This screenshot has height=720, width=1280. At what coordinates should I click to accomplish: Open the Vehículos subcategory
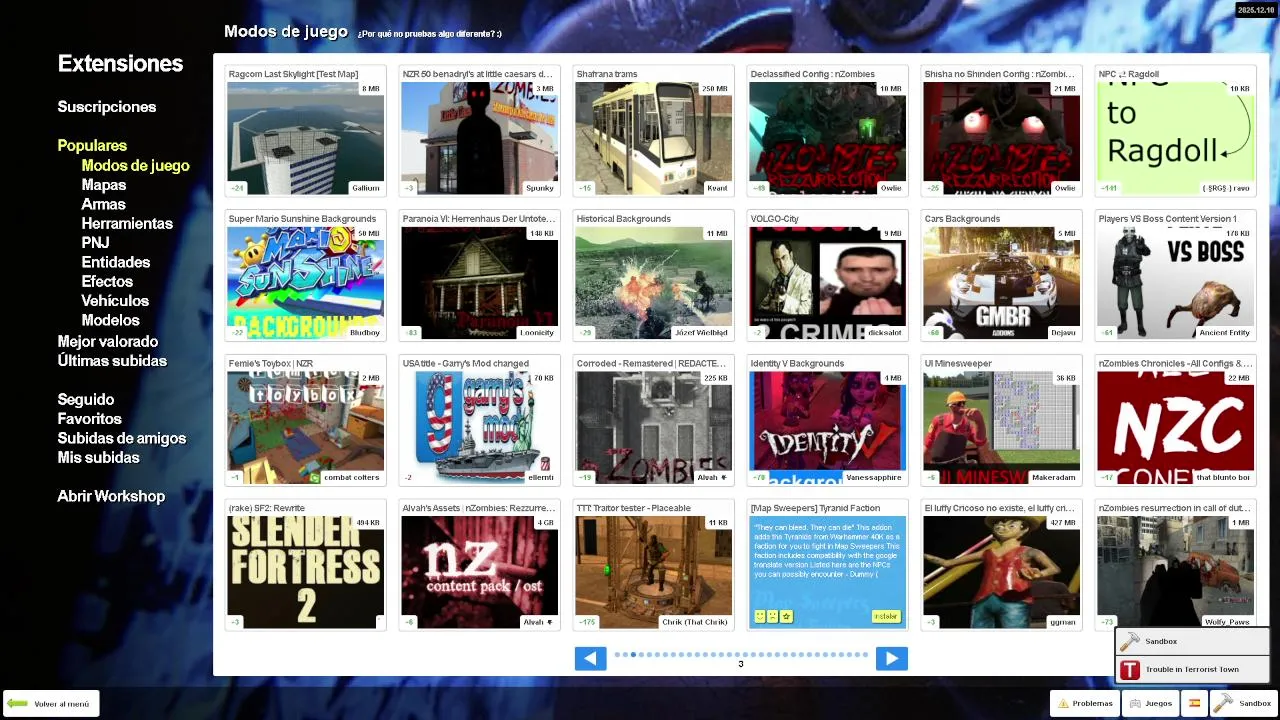[x=115, y=301]
